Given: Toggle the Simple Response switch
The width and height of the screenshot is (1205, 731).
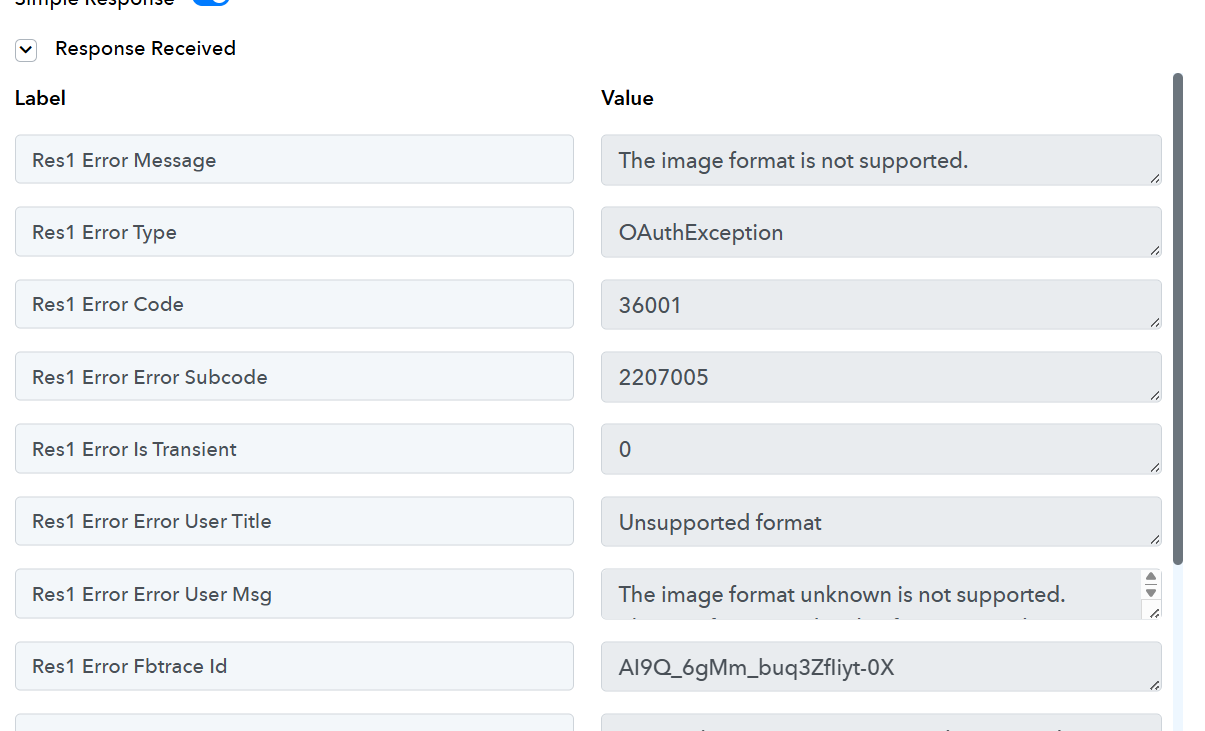Looking at the screenshot, I should coord(211,2).
